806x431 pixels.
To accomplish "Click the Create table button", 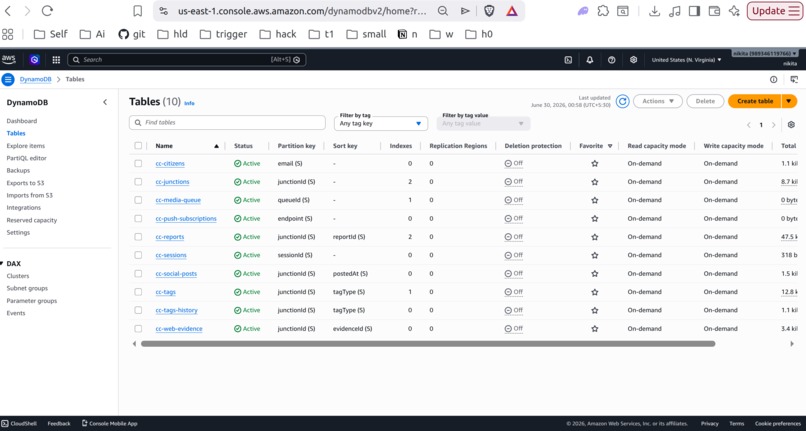I will pos(755,101).
